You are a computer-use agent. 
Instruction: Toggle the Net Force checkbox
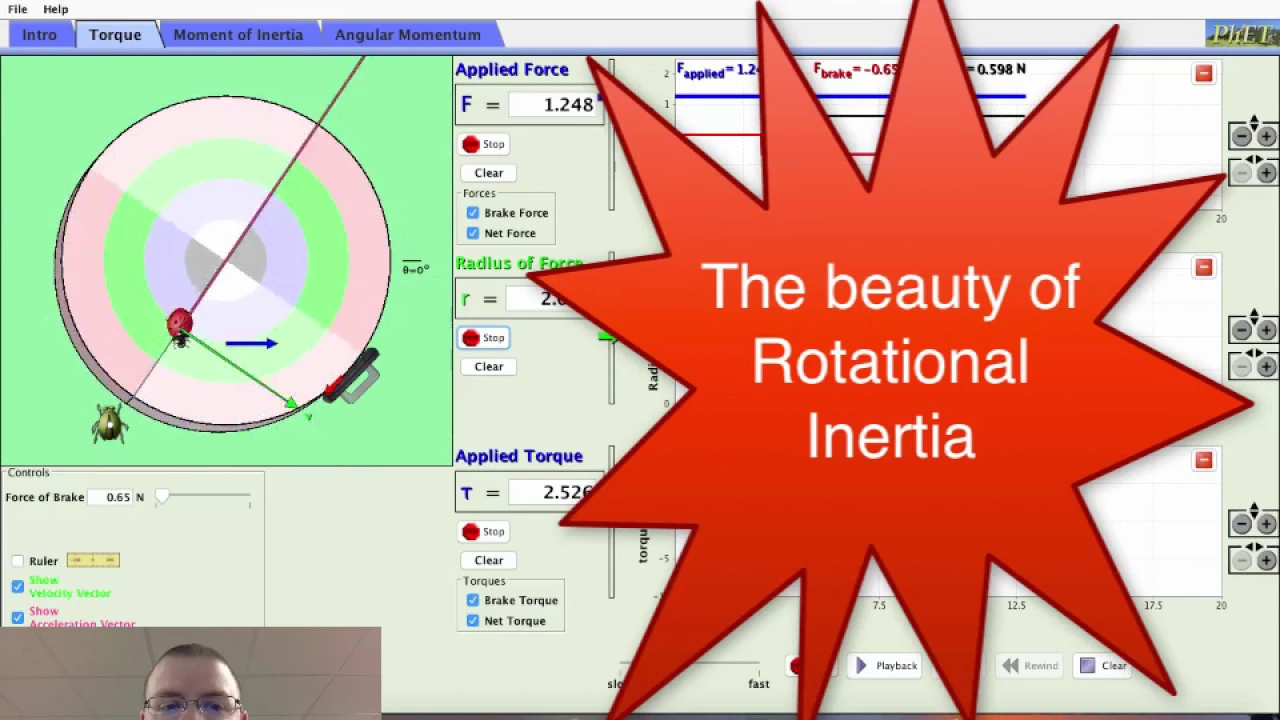point(473,233)
